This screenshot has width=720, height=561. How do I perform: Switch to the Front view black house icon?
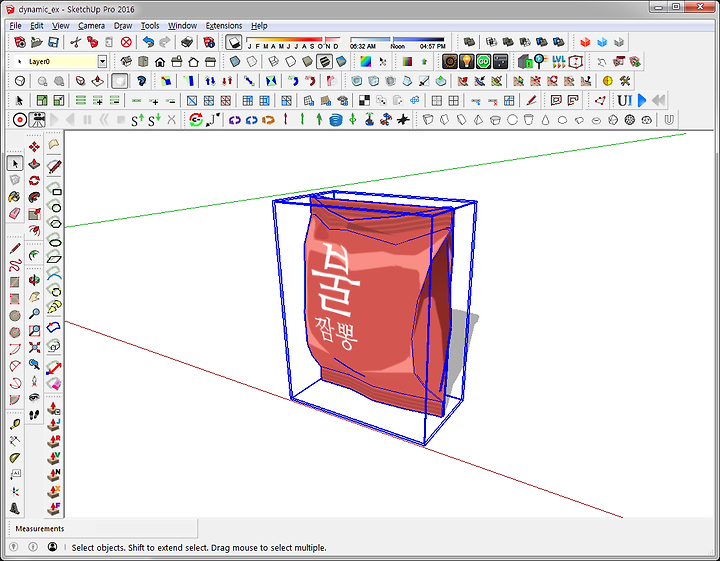click(160, 62)
